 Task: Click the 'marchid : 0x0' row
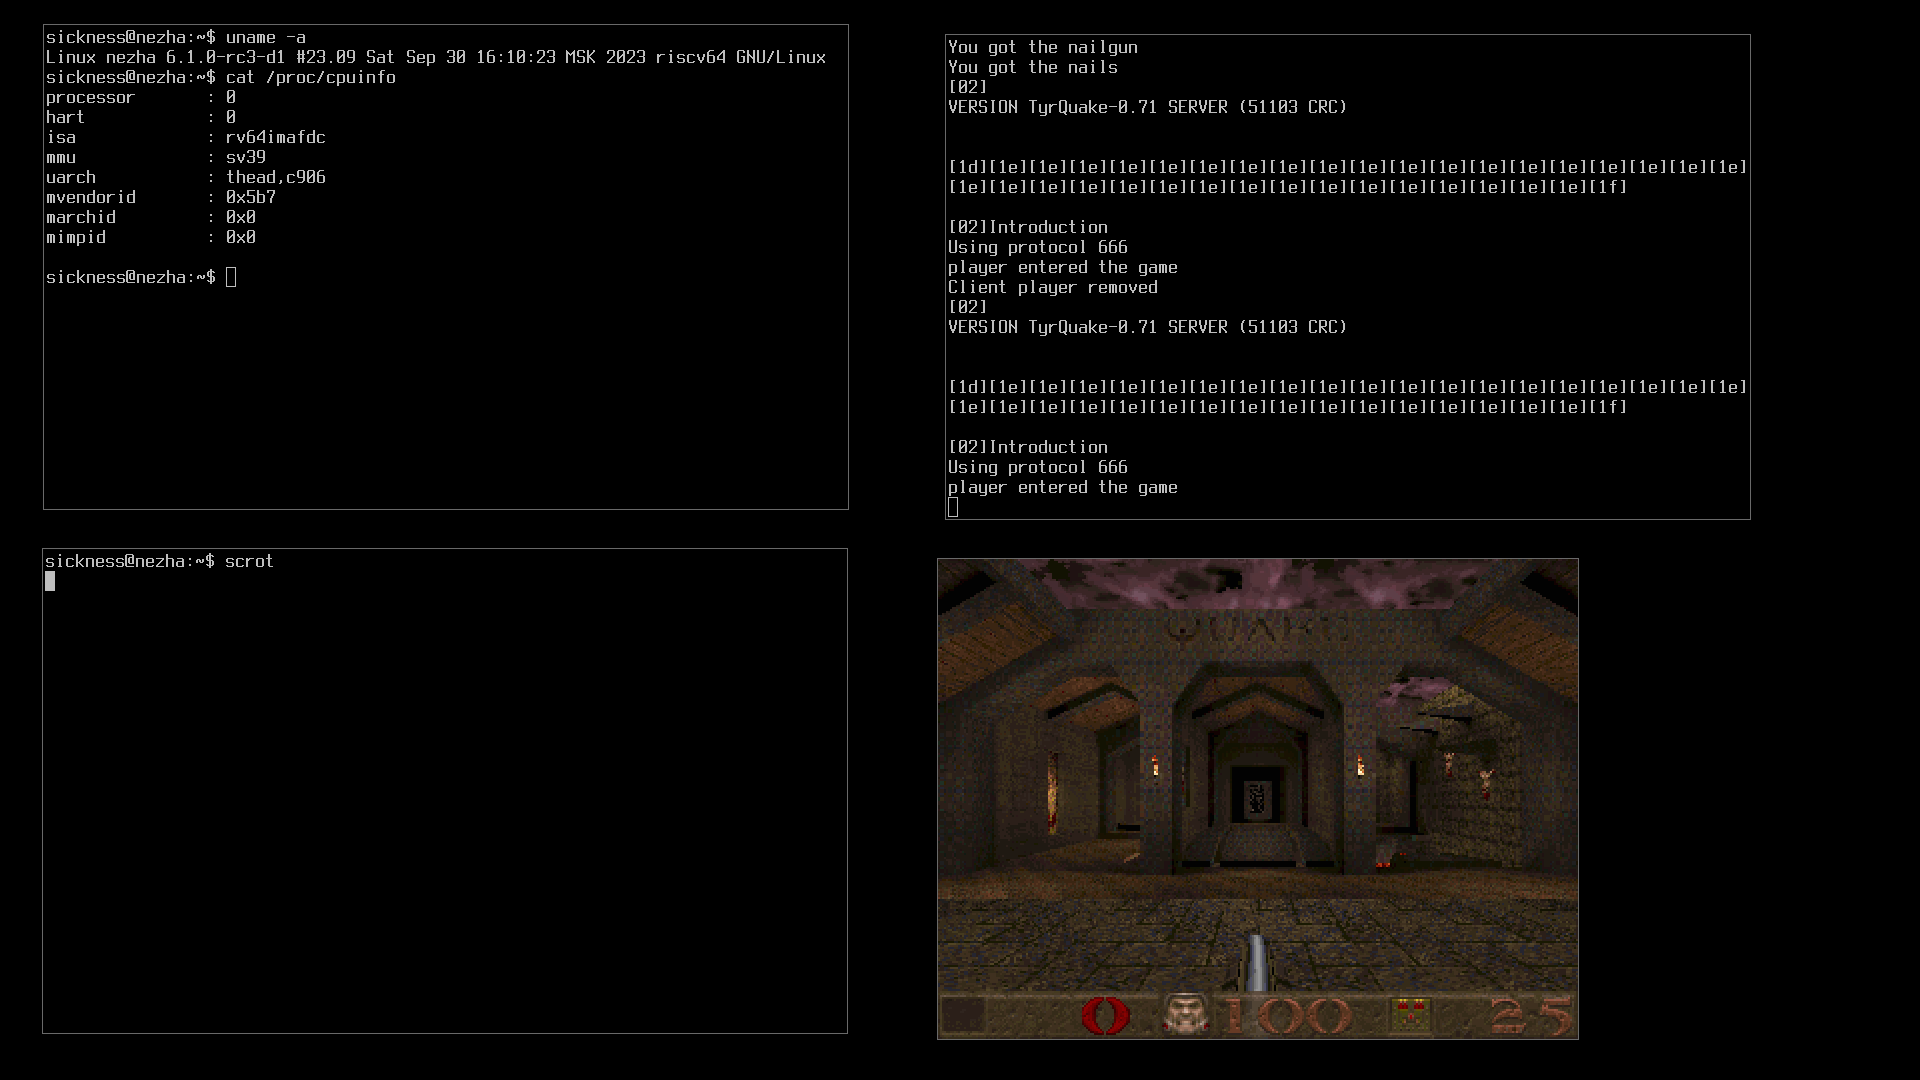[x=151, y=217]
